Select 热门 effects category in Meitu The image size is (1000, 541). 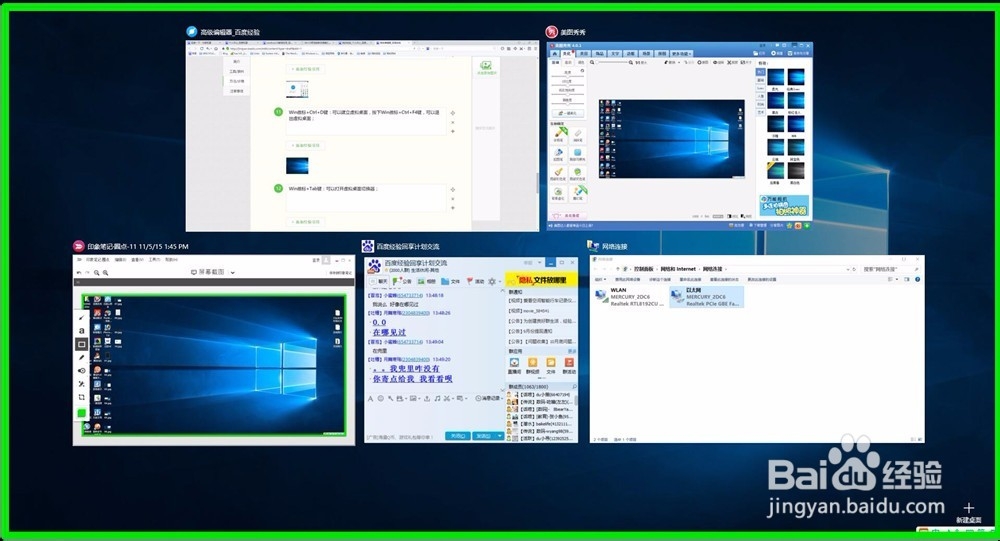(760, 73)
